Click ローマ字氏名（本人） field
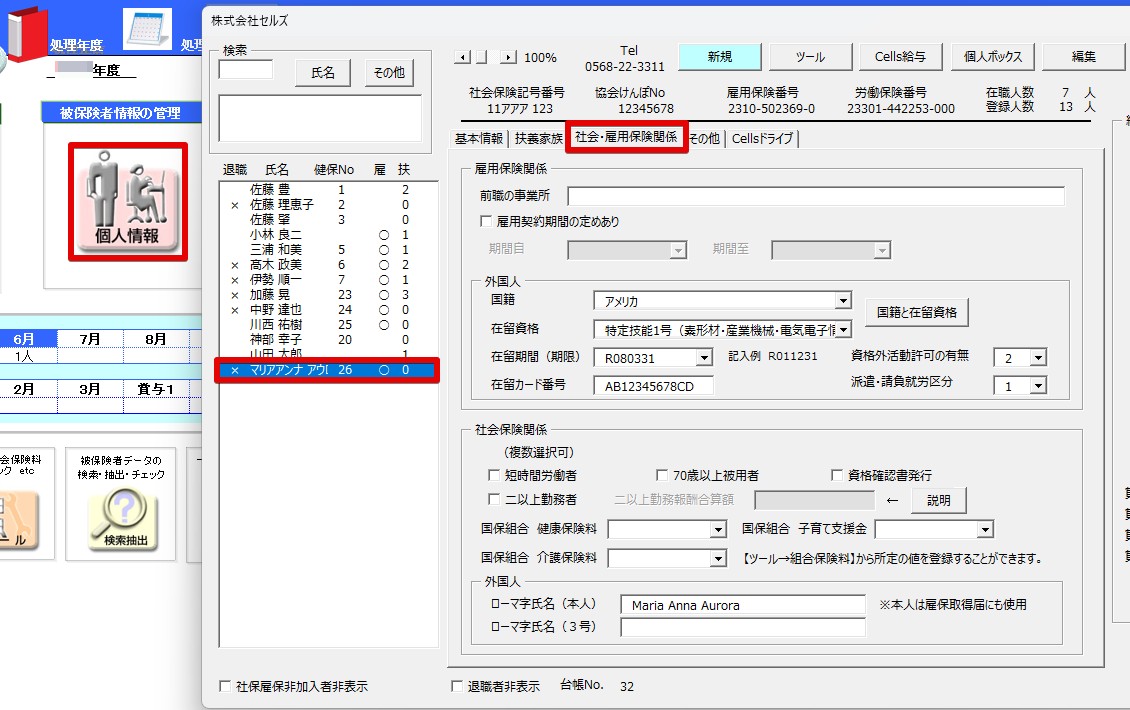Screen dimensions: 1130x710 click(743, 605)
